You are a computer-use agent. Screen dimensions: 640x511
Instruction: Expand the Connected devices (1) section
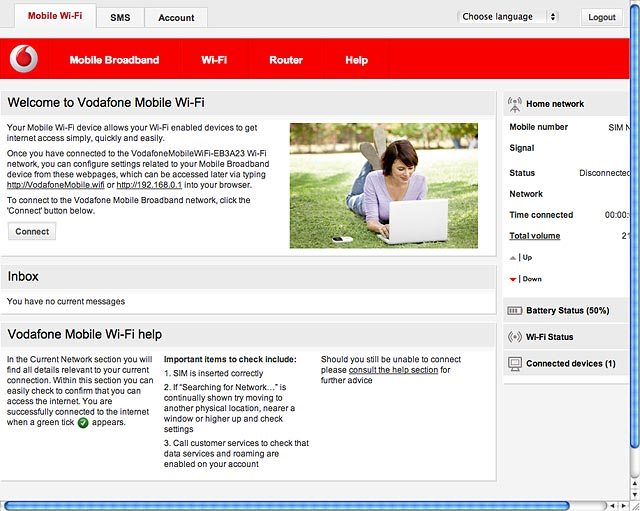(x=566, y=364)
